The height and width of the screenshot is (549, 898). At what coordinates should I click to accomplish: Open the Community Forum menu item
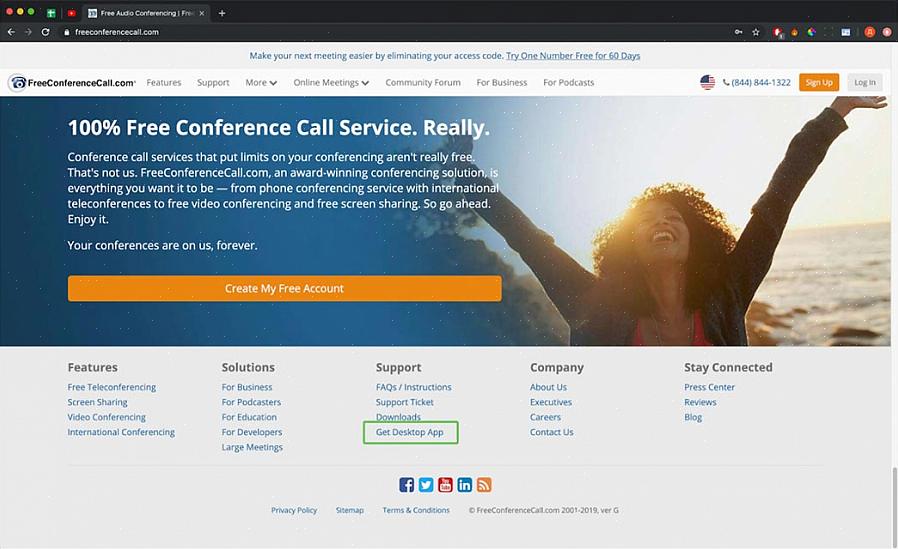point(423,82)
